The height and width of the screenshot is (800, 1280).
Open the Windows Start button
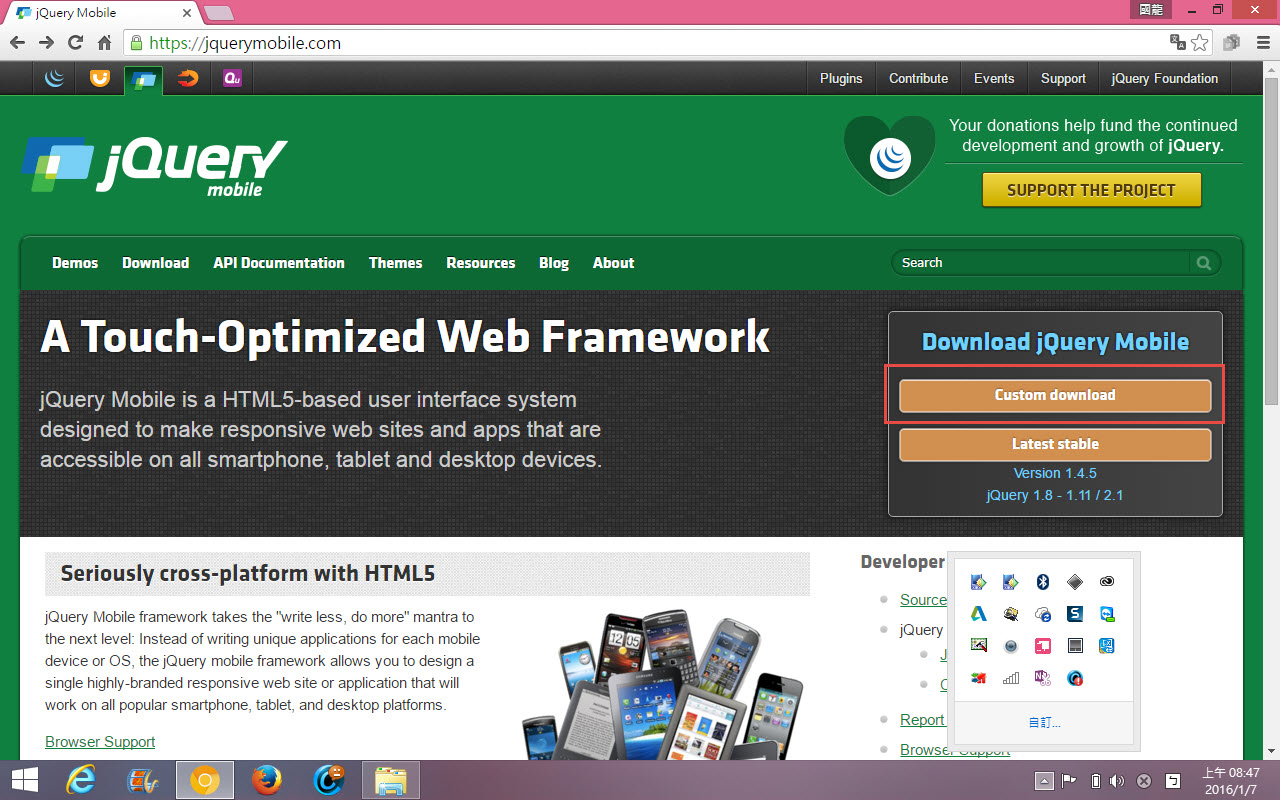pyautogui.click(x=24, y=780)
